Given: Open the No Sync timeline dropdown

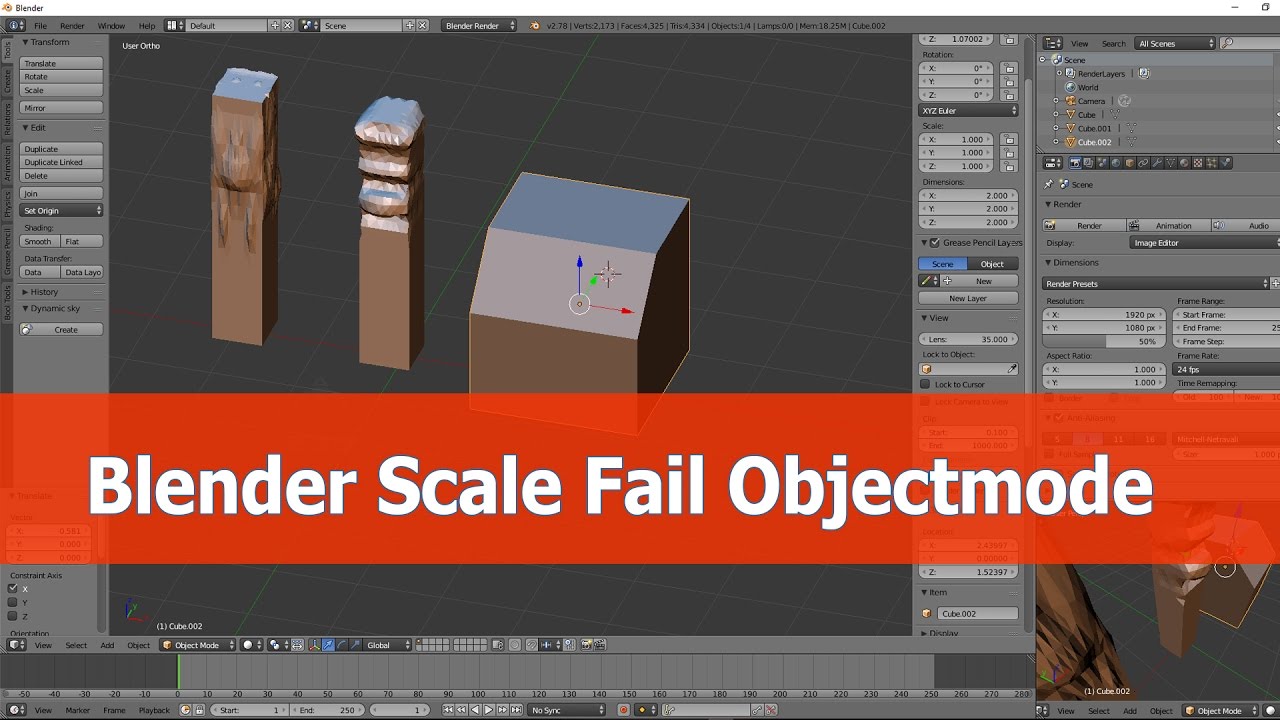Looking at the screenshot, I should [568, 710].
